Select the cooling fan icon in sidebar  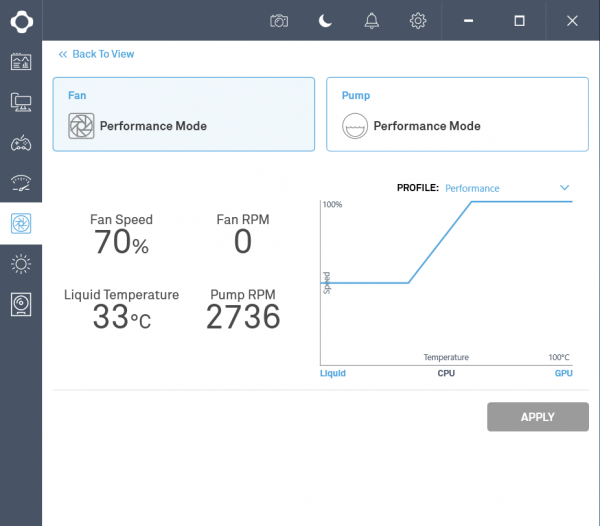pyautogui.click(x=21, y=223)
